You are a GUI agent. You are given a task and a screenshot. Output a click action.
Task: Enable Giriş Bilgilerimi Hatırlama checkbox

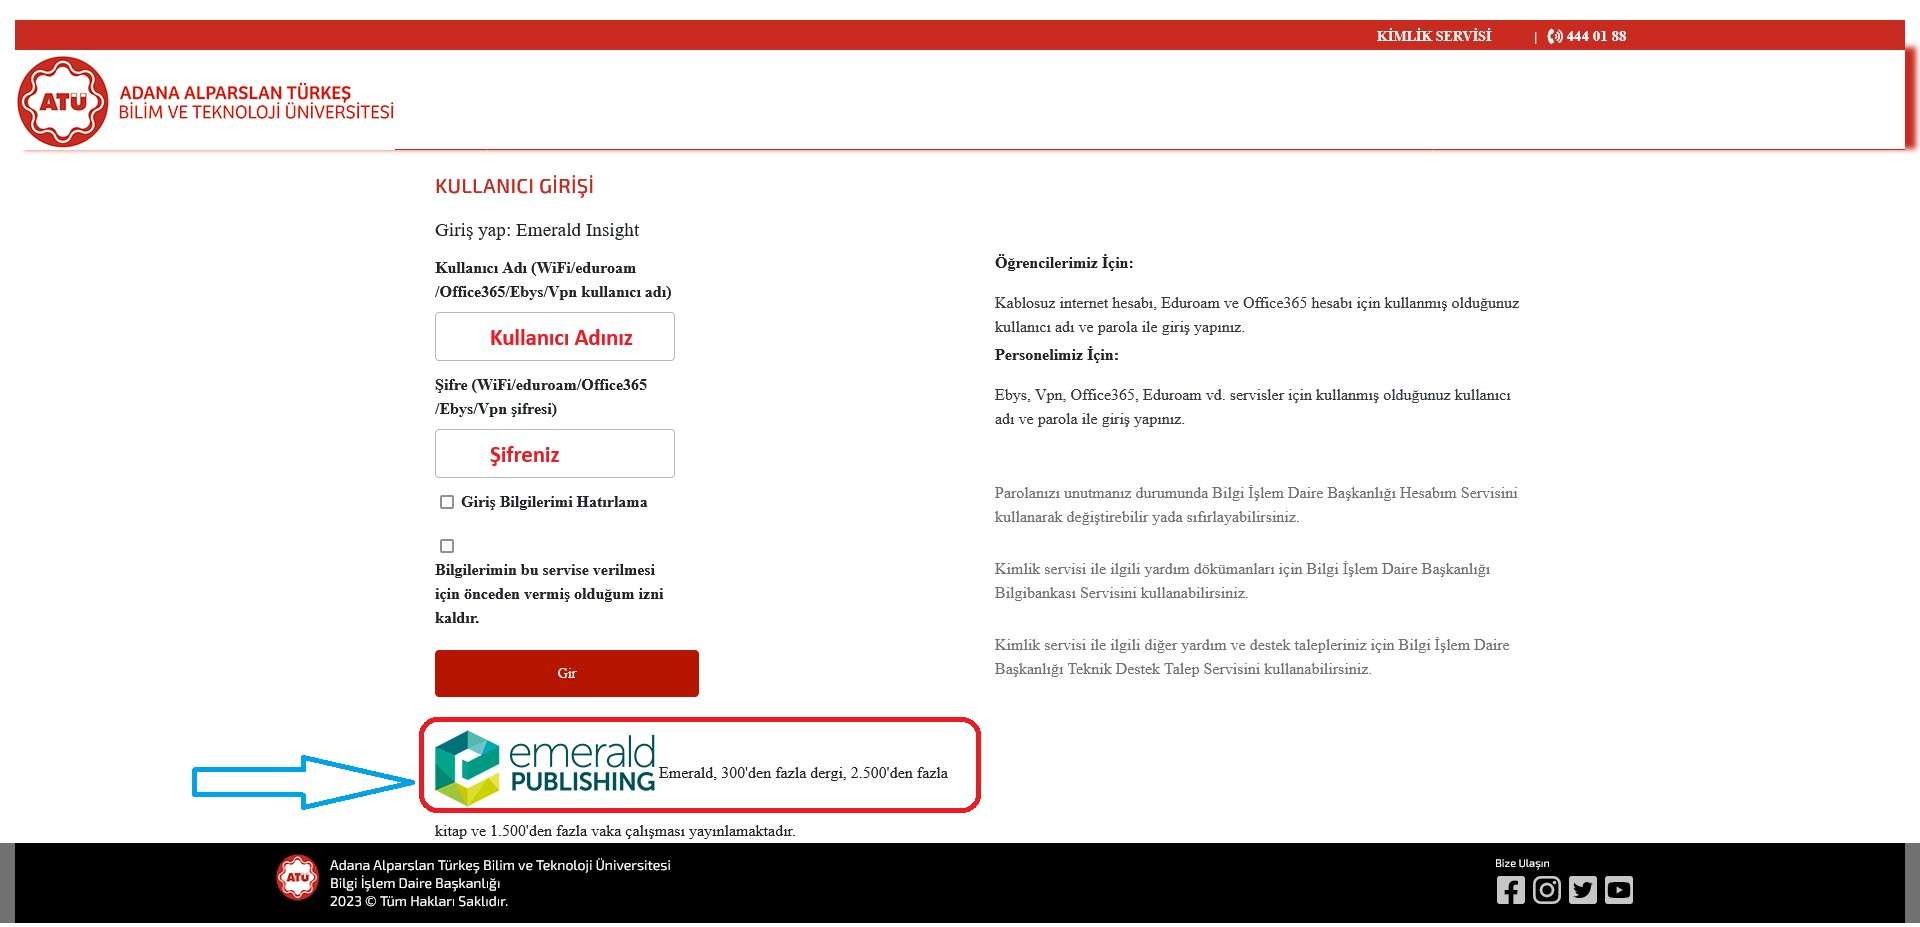coord(447,502)
